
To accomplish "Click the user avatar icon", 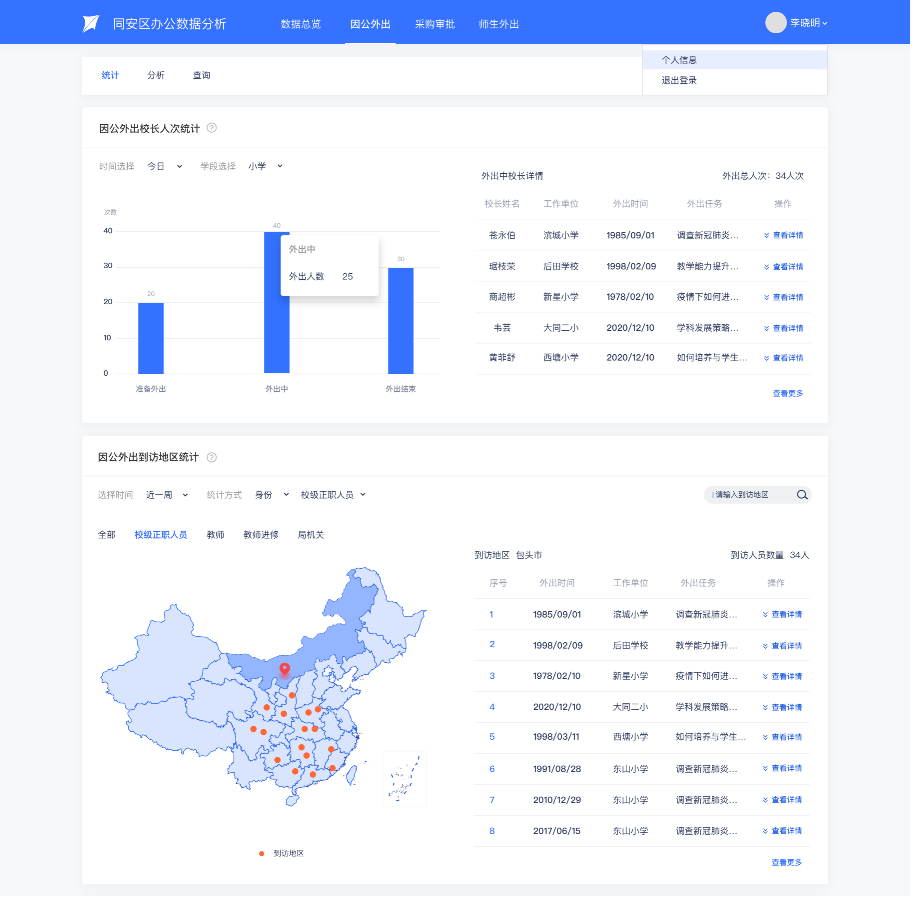I will 775,22.
